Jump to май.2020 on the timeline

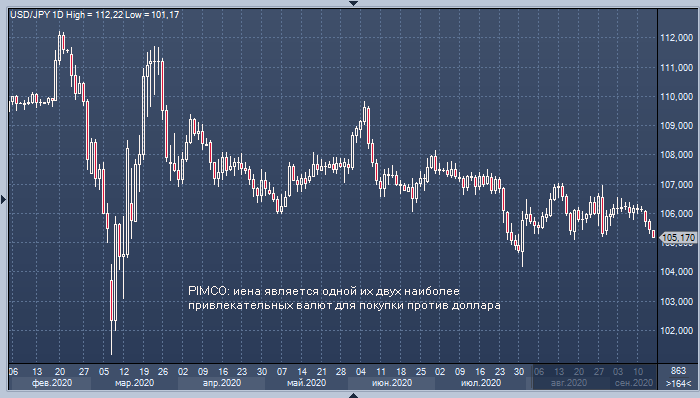tap(306, 383)
